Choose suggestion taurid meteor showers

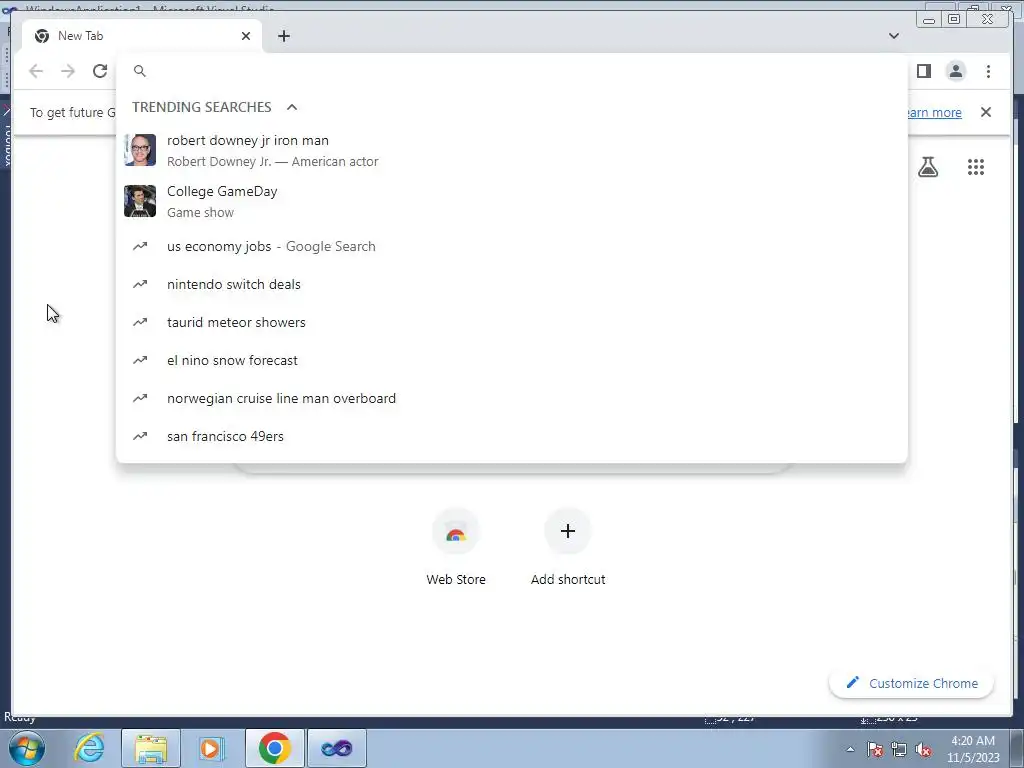pos(511,322)
